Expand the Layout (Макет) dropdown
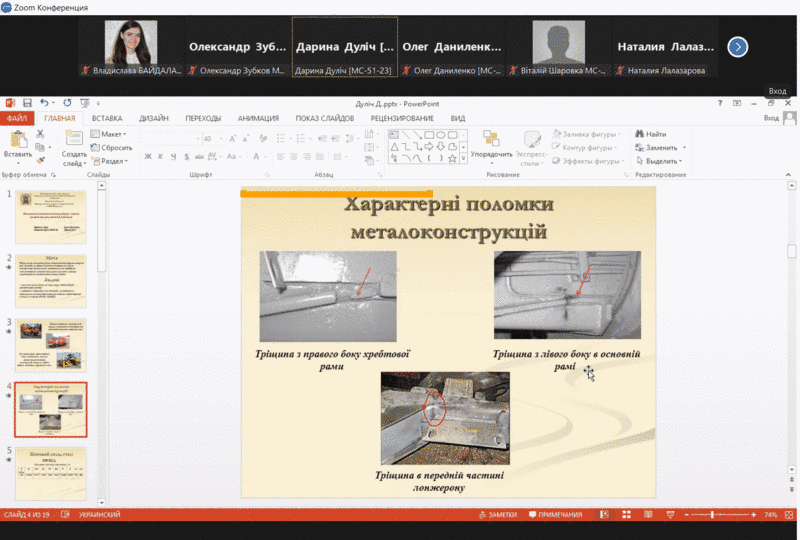The image size is (800, 540). click(x=110, y=134)
